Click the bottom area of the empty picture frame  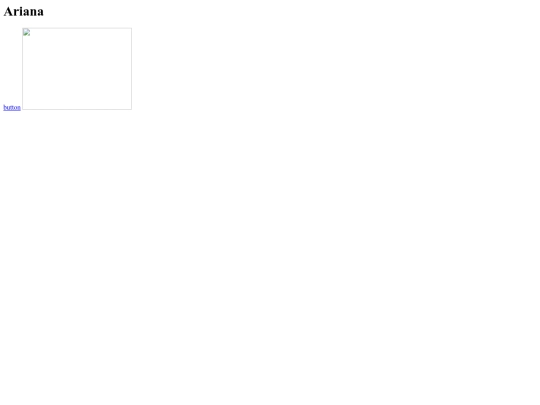point(77,102)
